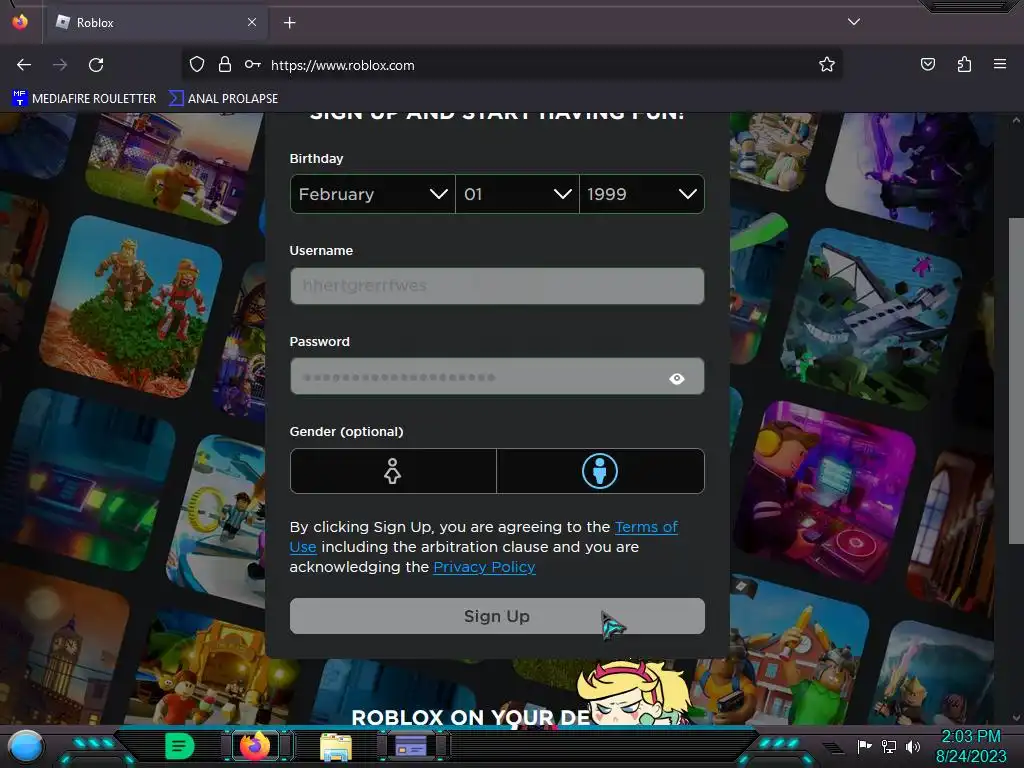The image size is (1024, 768).
Task: Open the MEDIAFIRE ROULETTER bookmark
Action: point(84,99)
